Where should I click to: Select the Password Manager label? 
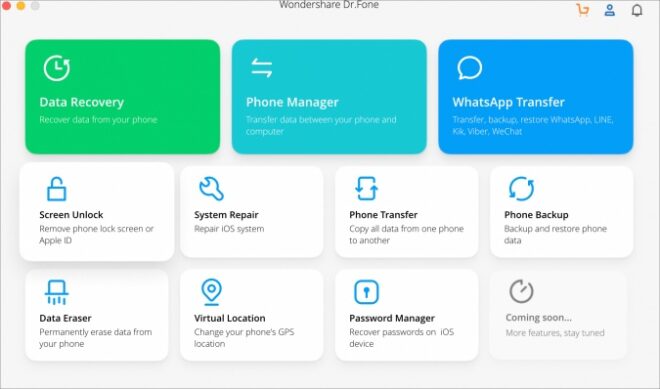[392, 318]
